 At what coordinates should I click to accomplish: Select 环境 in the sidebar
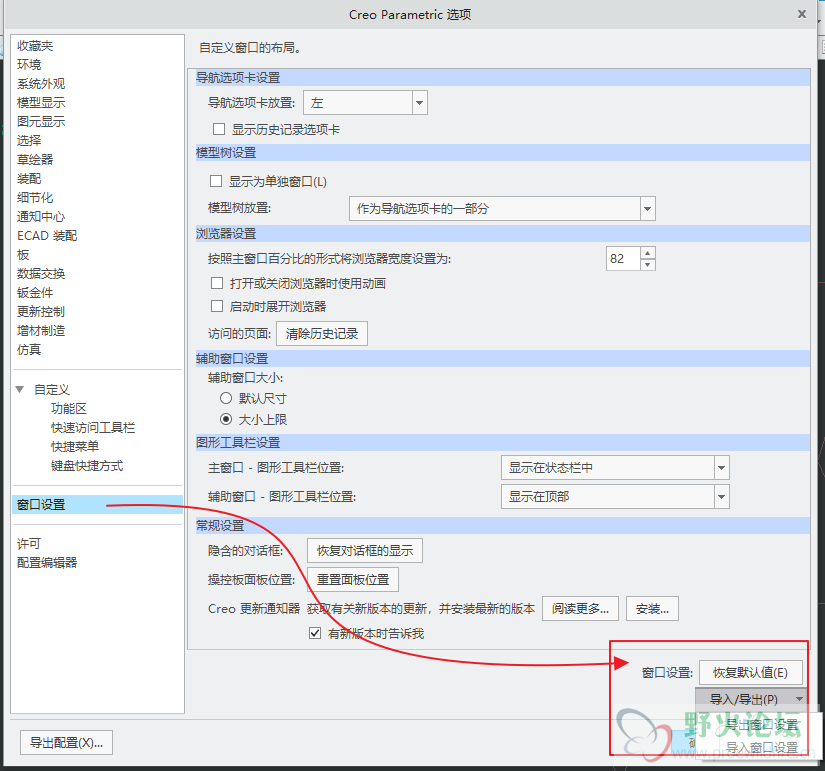click(x=29, y=65)
